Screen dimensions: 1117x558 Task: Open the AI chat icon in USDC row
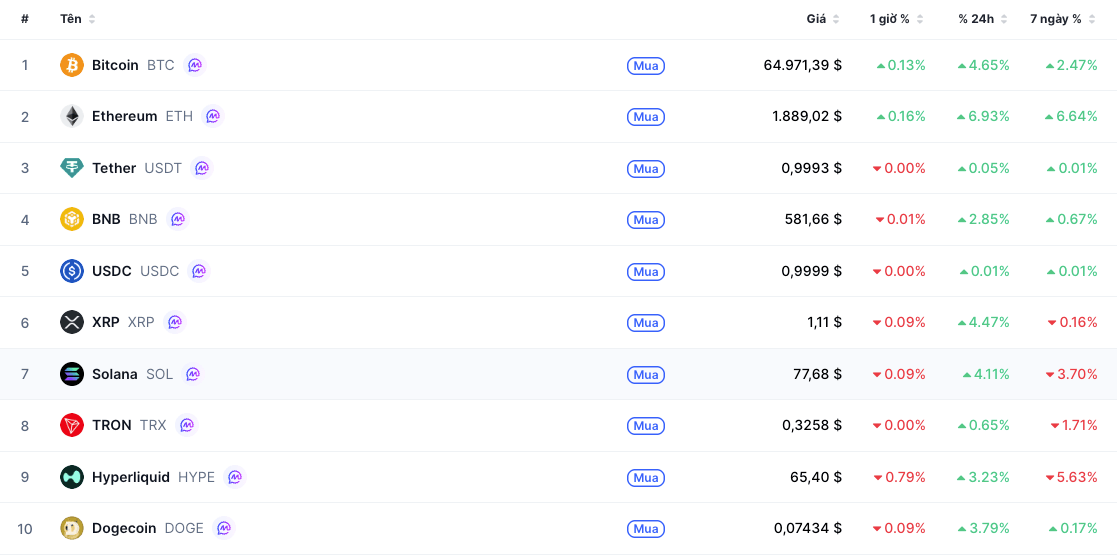(199, 271)
